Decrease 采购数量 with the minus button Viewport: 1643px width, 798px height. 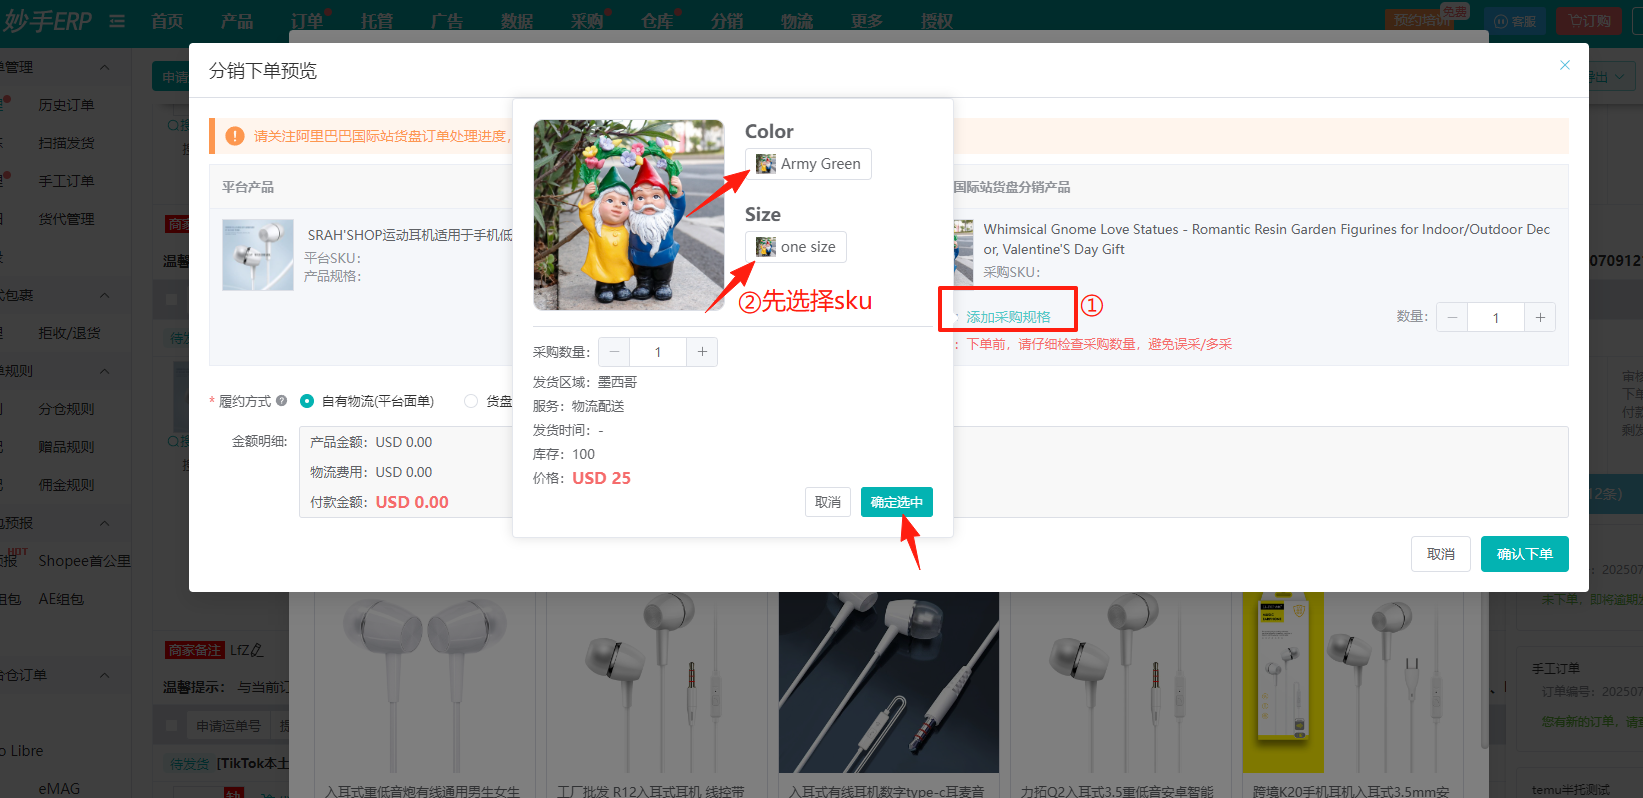[x=614, y=352]
